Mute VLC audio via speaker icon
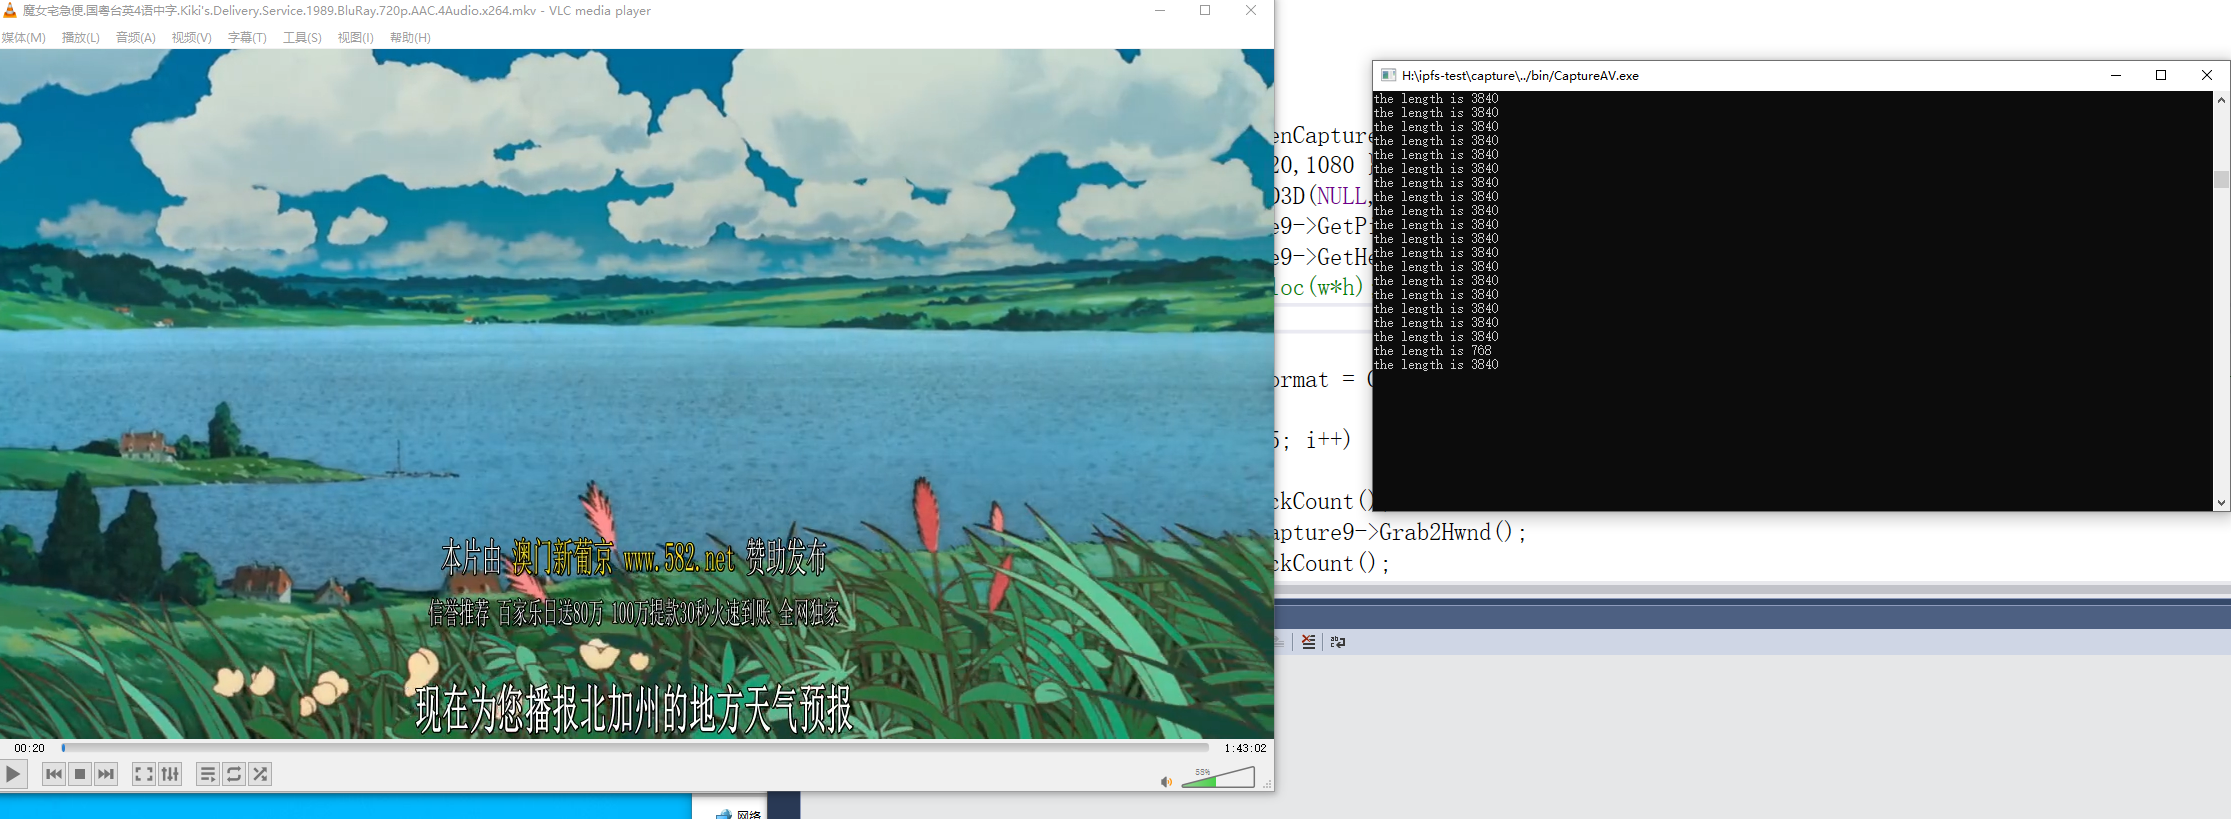The width and height of the screenshot is (2231, 819). point(1166,781)
